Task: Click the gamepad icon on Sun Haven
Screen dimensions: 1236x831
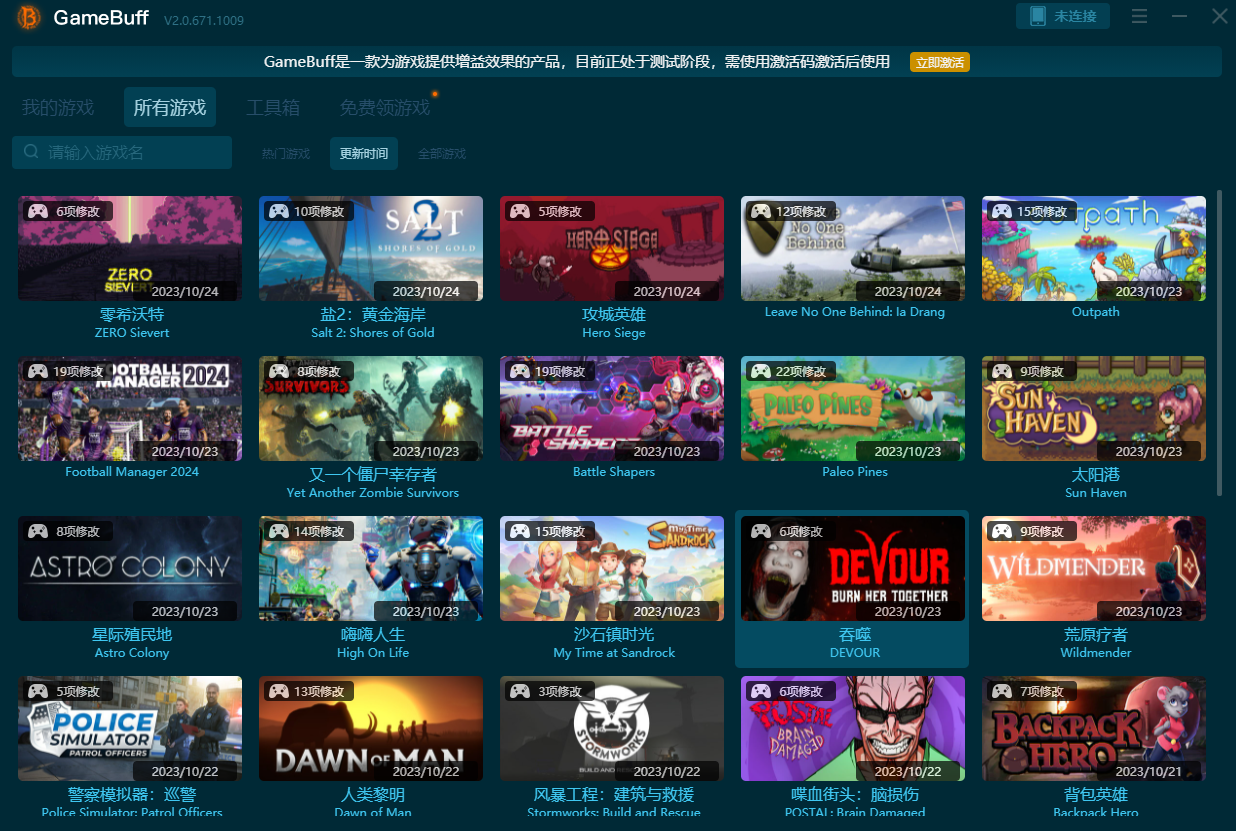Action: tap(1002, 371)
